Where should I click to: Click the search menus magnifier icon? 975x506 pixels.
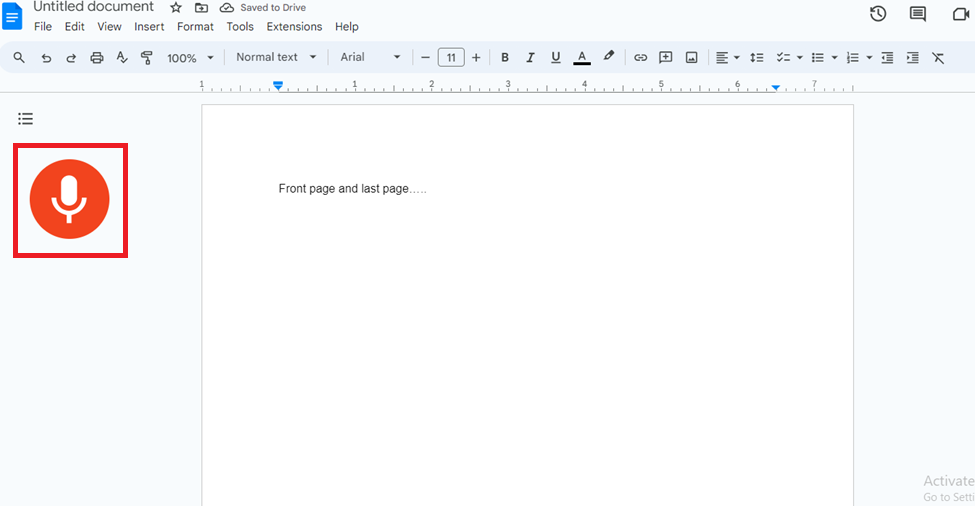(19, 58)
